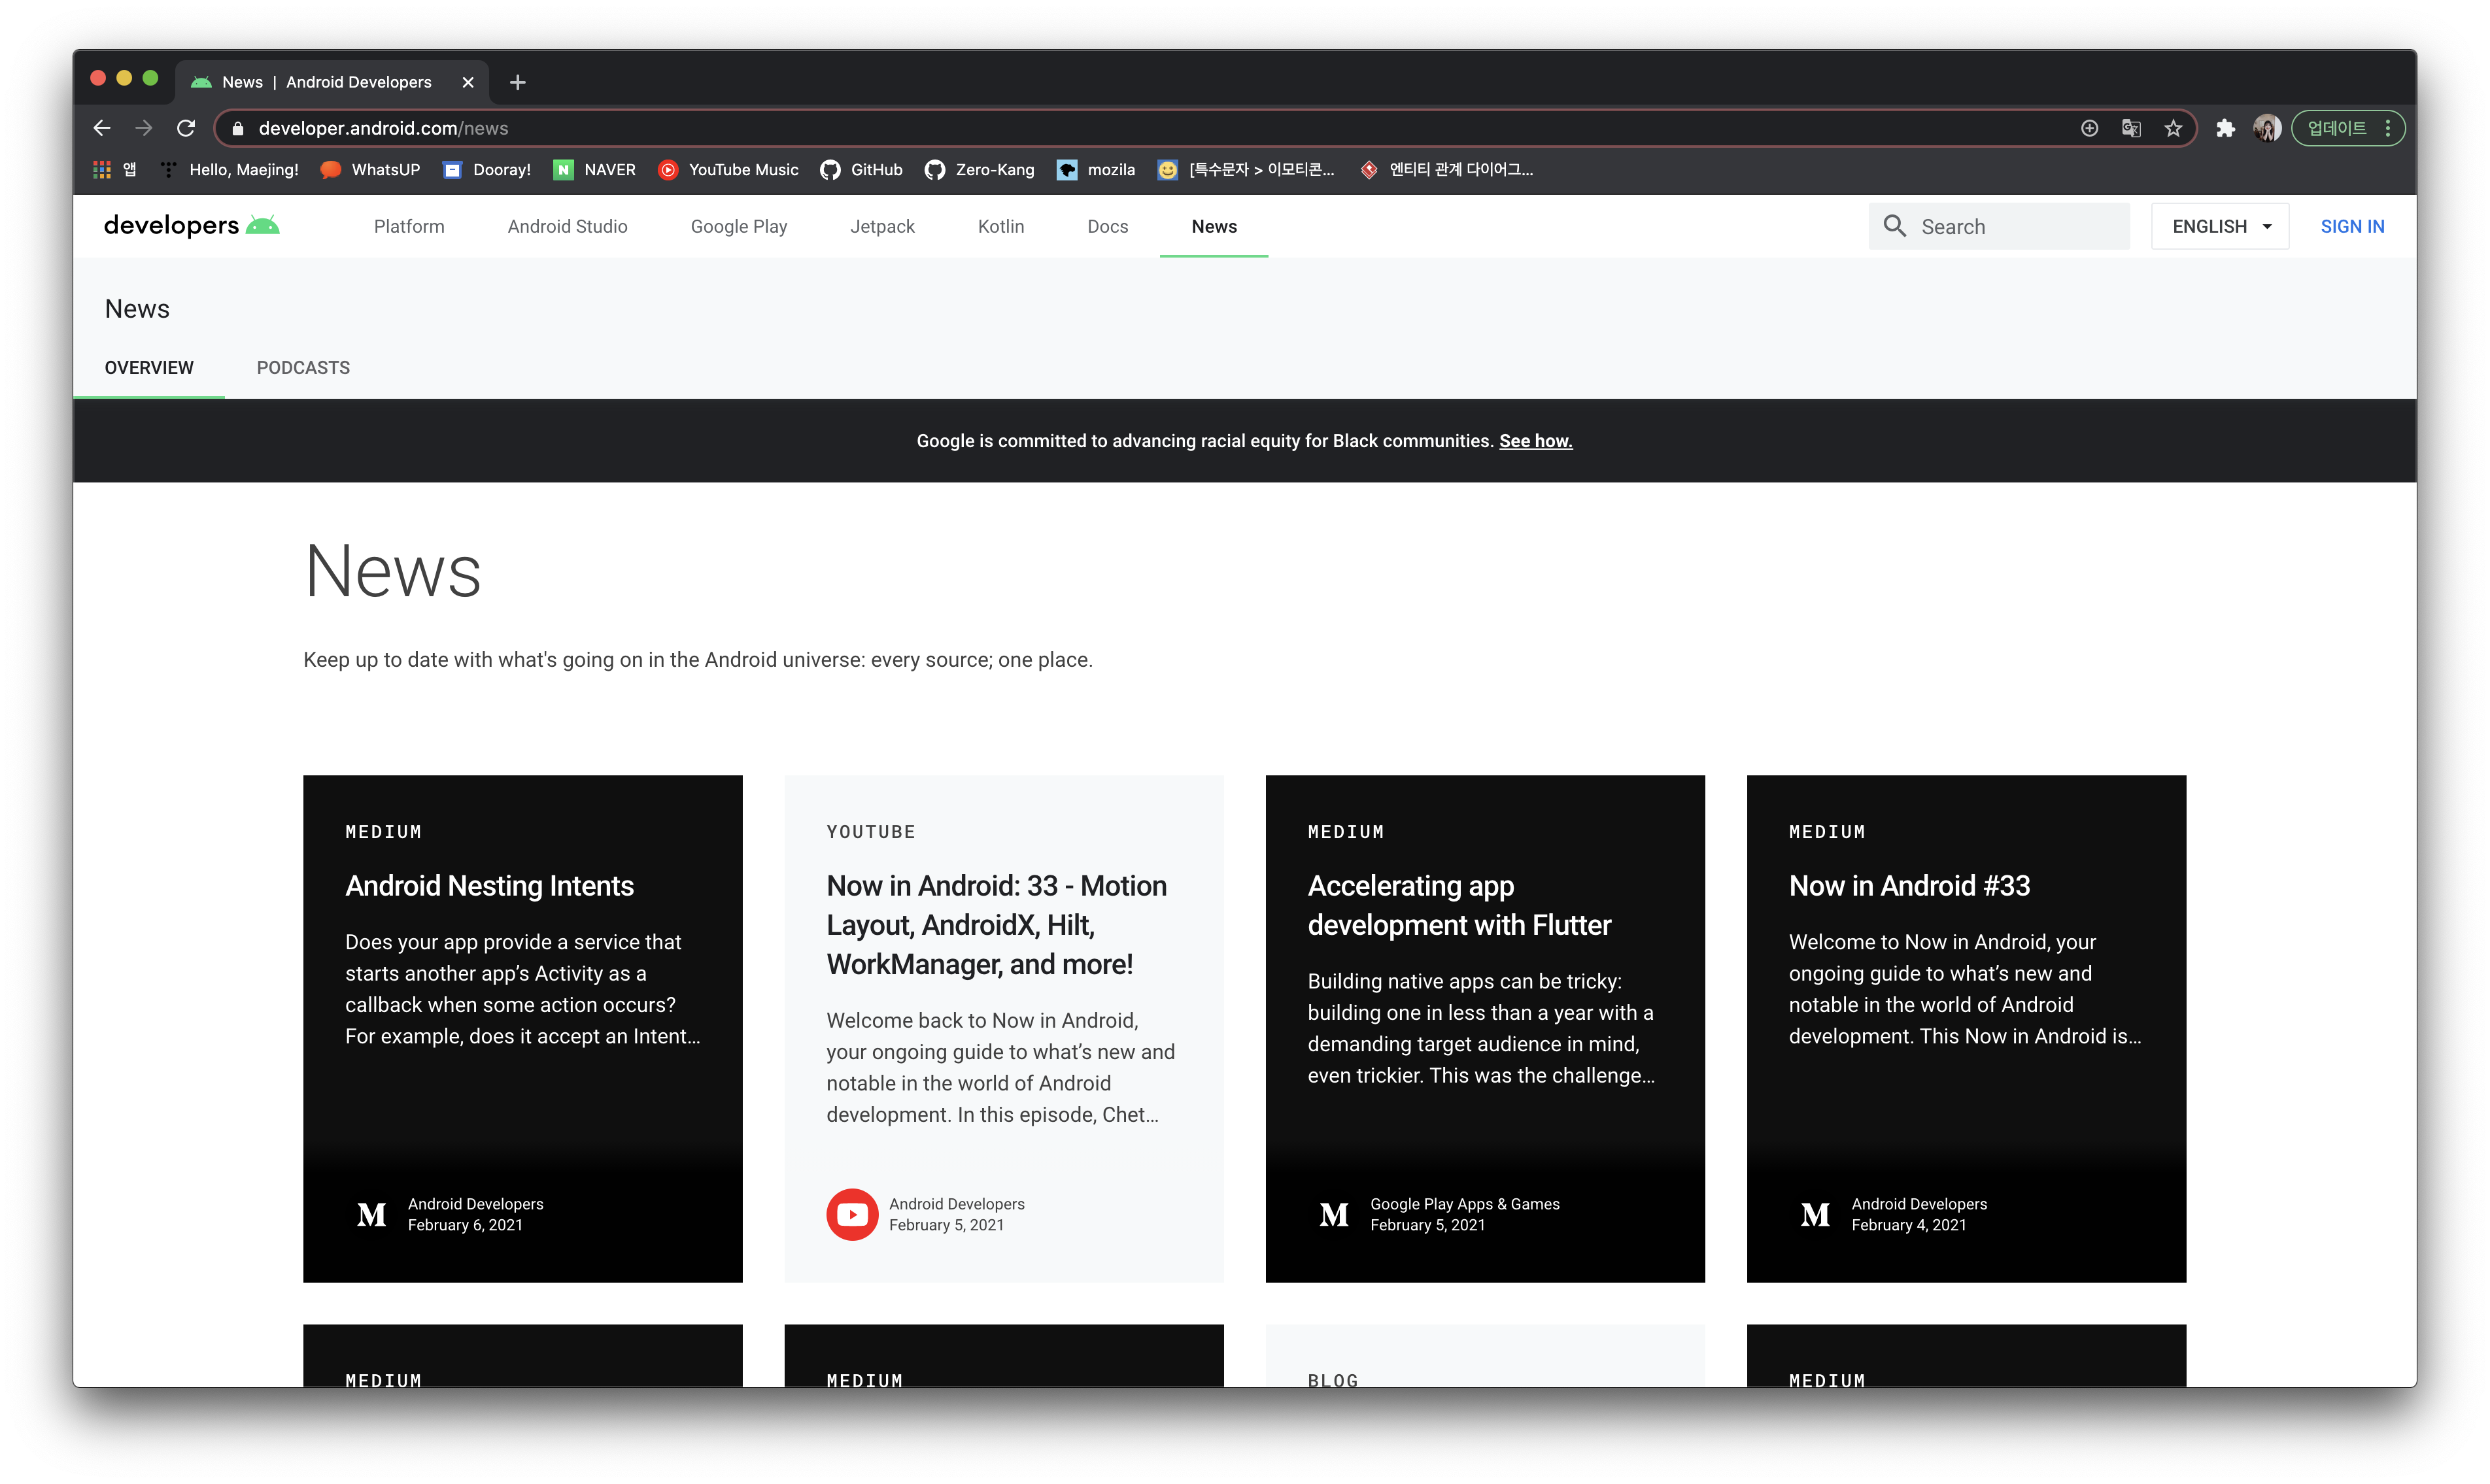
Task: Bookmark page with the star icon
Action: (2173, 128)
